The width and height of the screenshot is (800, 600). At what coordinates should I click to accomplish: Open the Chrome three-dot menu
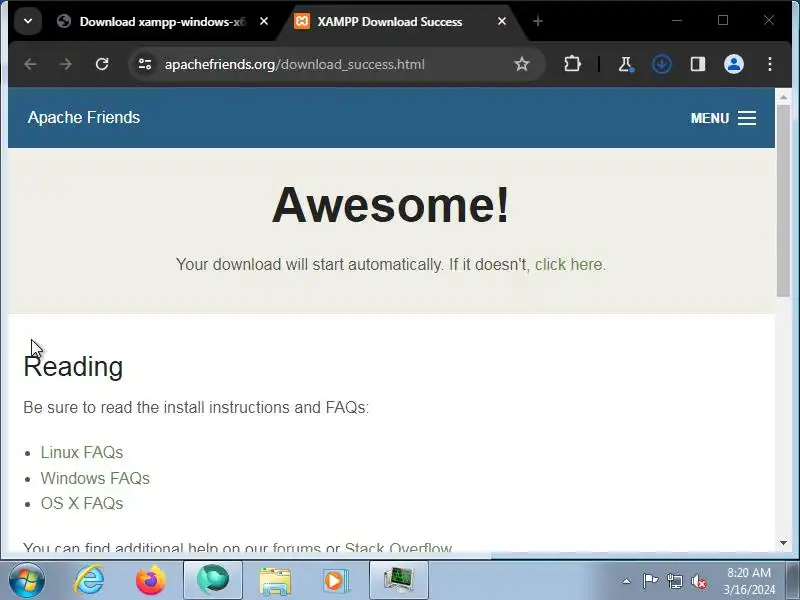(x=770, y=64)
